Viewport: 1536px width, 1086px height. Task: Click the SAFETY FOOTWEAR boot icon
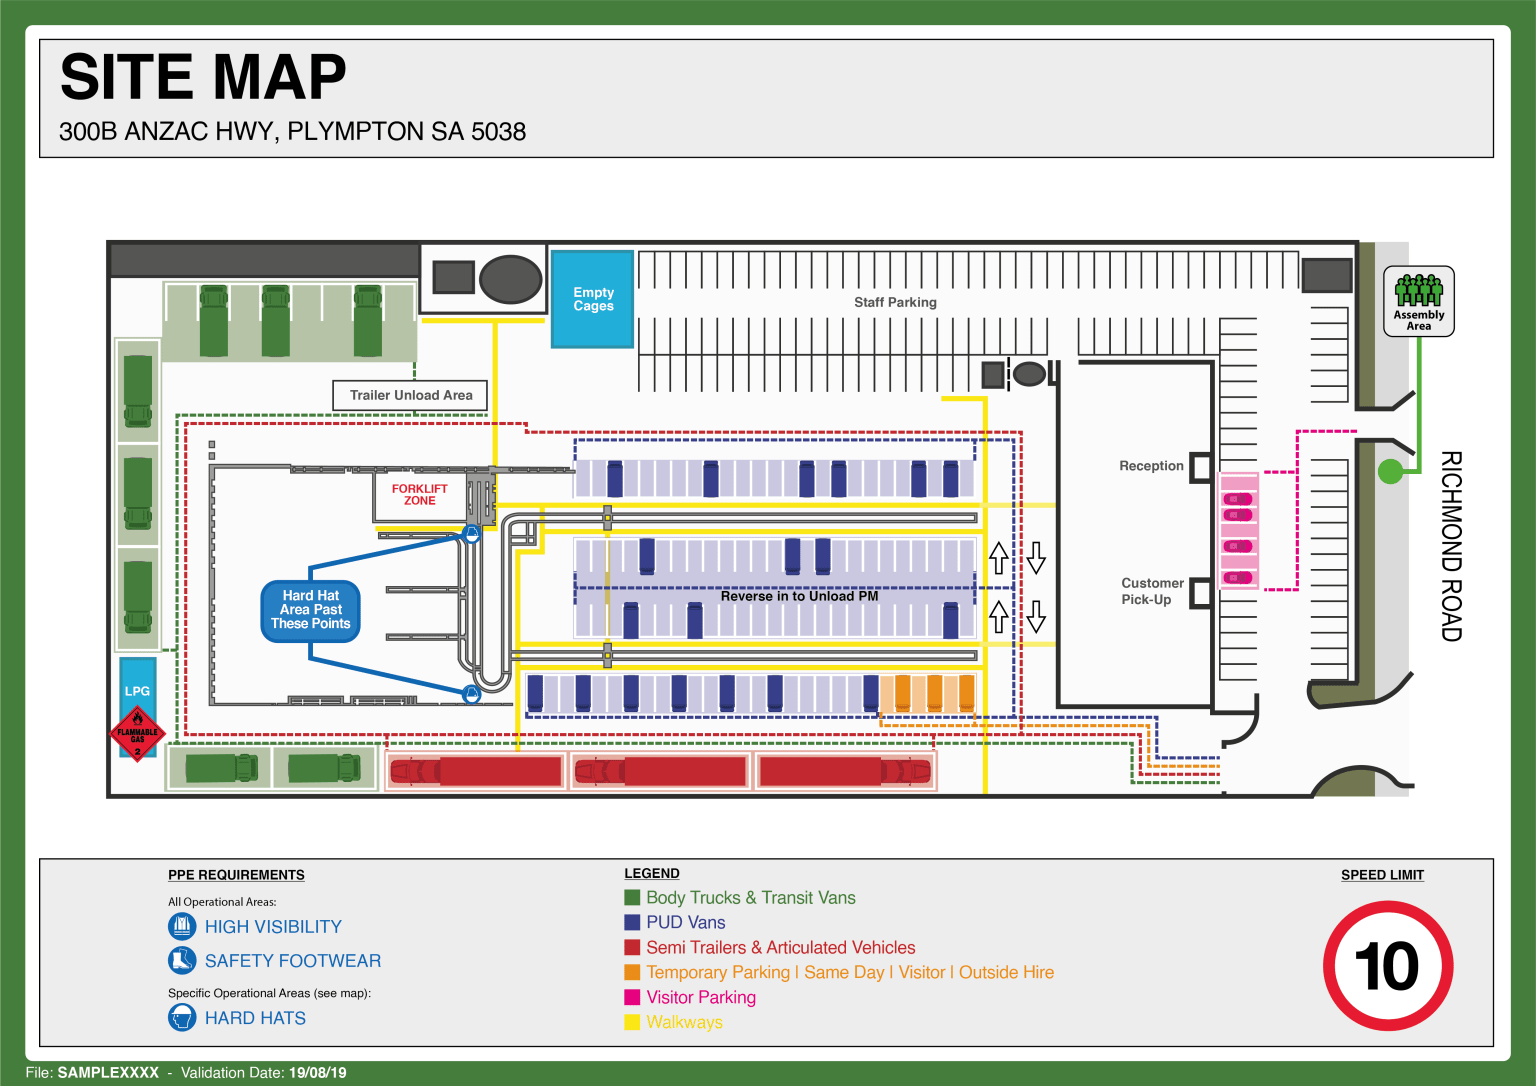[x=182, y=960]
